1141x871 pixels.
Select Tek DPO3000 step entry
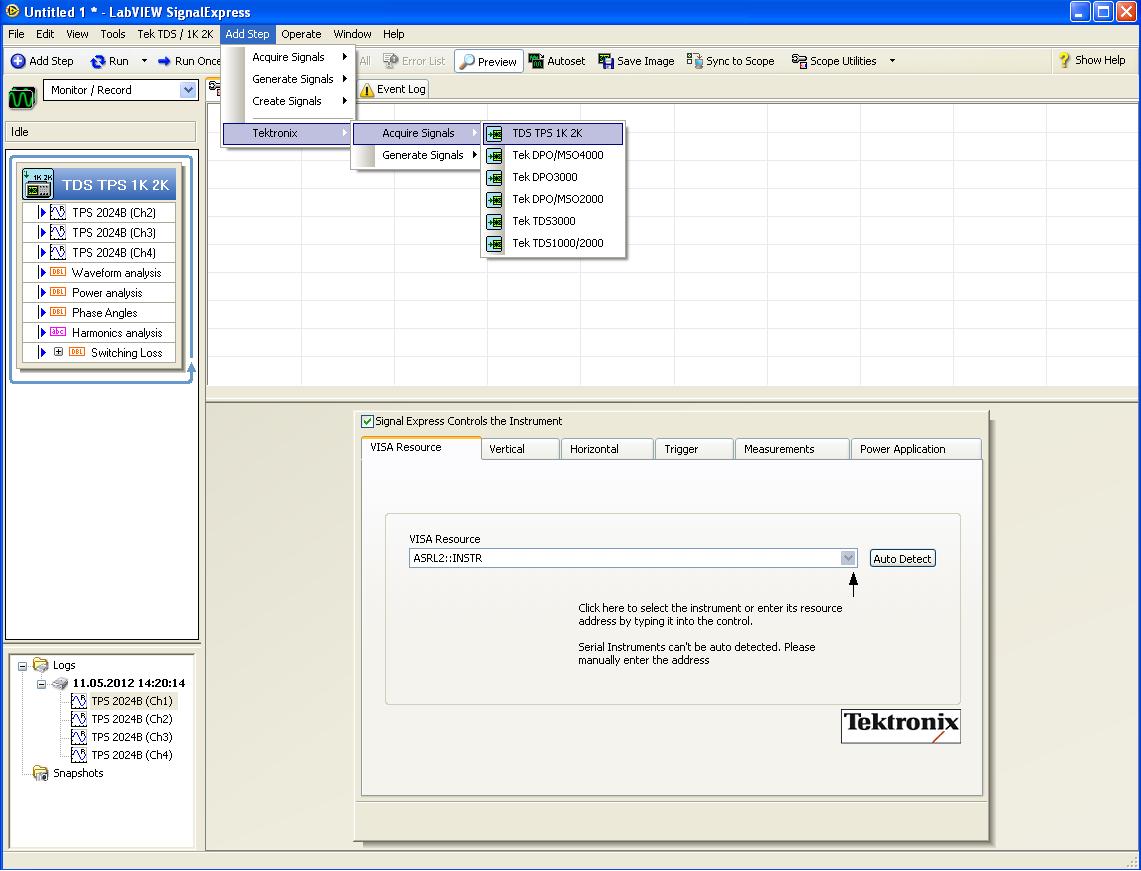point(554,177)
